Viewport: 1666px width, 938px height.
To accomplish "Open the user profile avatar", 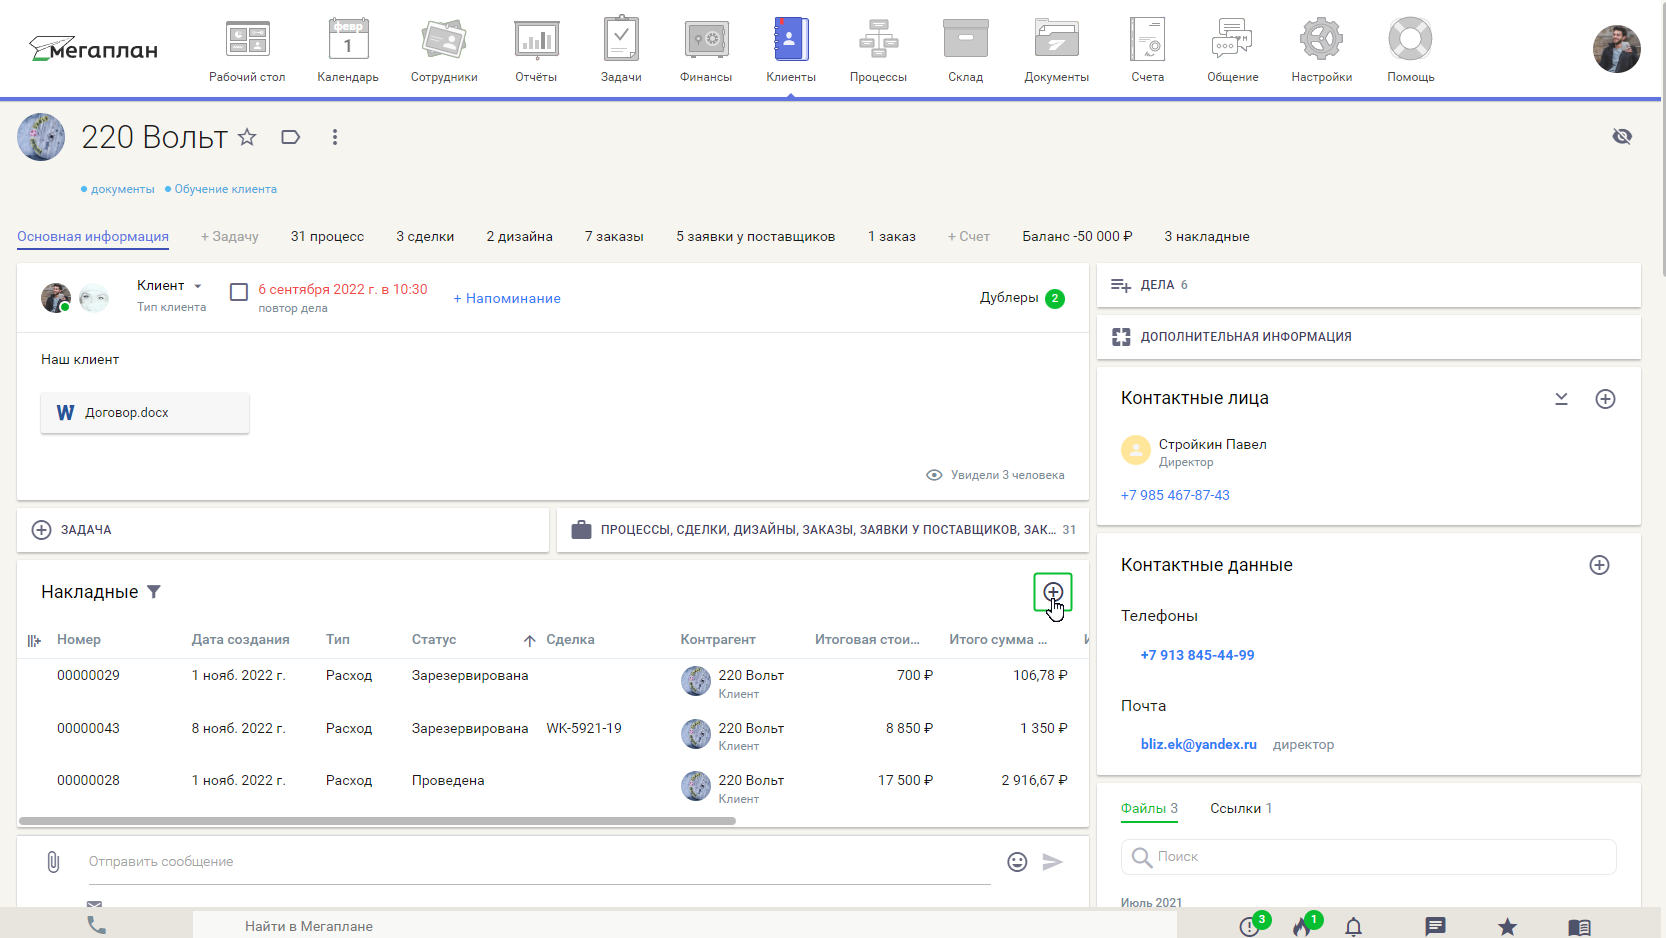I will point(1616,49).
